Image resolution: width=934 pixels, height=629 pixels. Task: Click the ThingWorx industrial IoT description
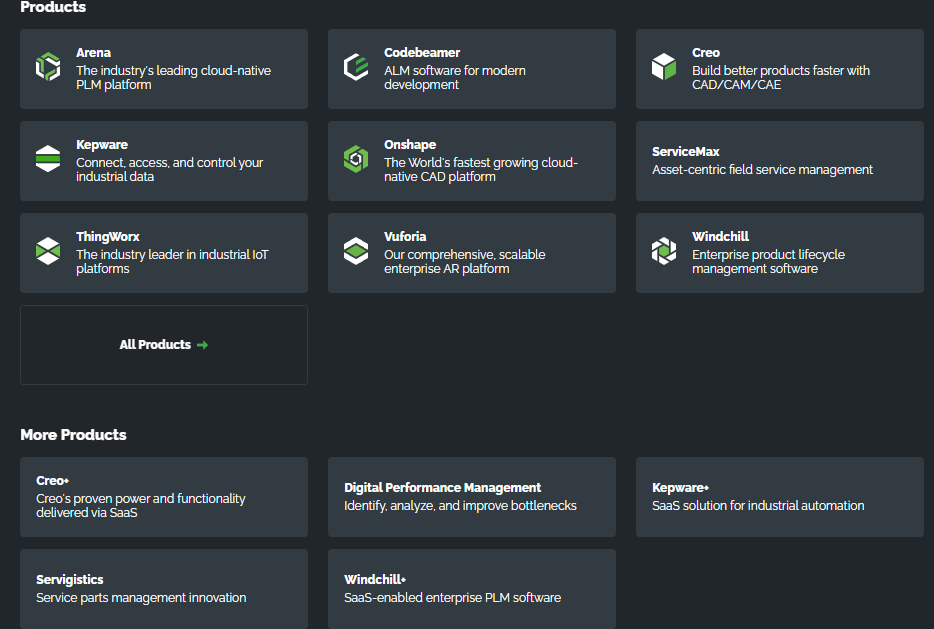pyautogui.click(x=172, y=262)
